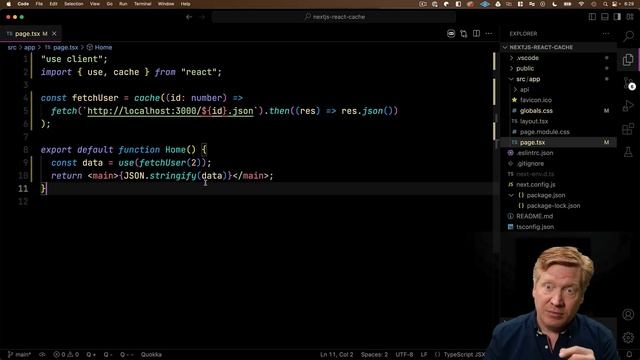Open .gitignore in Explorer

coord(558,163)
